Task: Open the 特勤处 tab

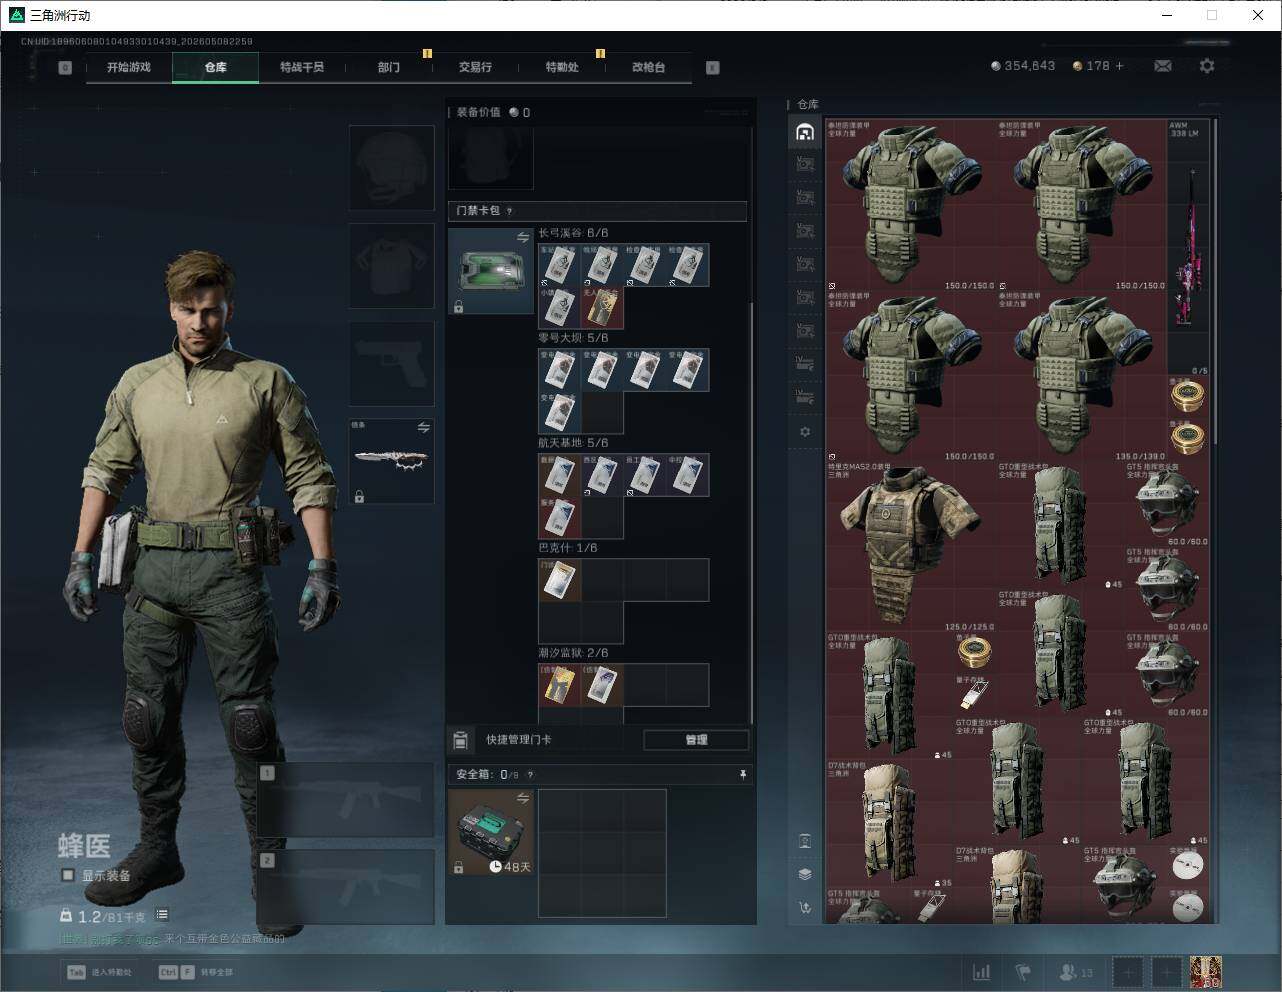Action: click(x=562, y=67)
